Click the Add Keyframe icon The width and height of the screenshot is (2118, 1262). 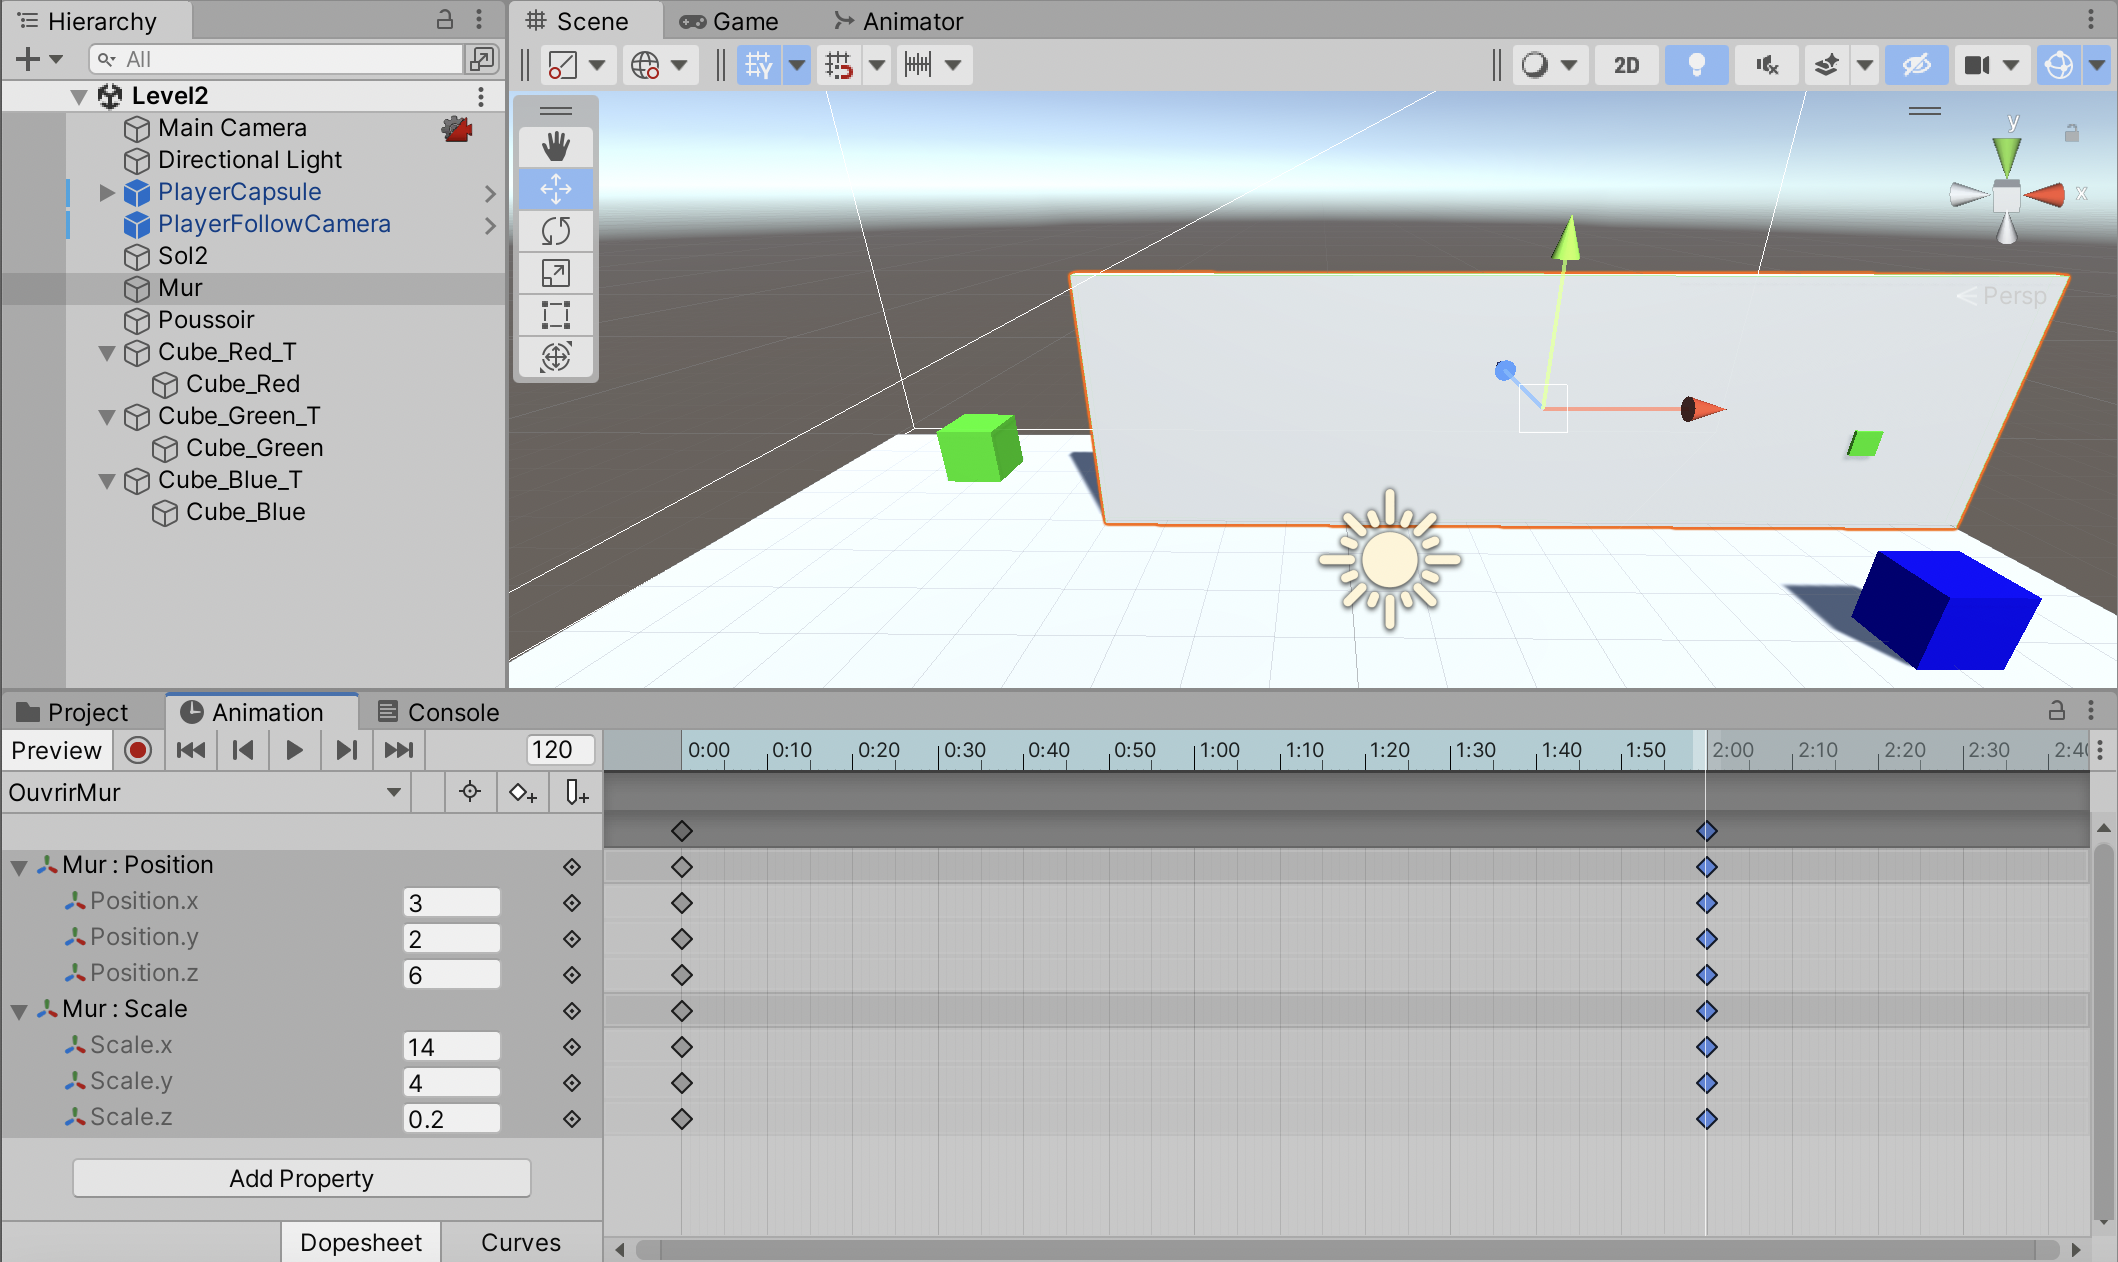tap(523, 793)
